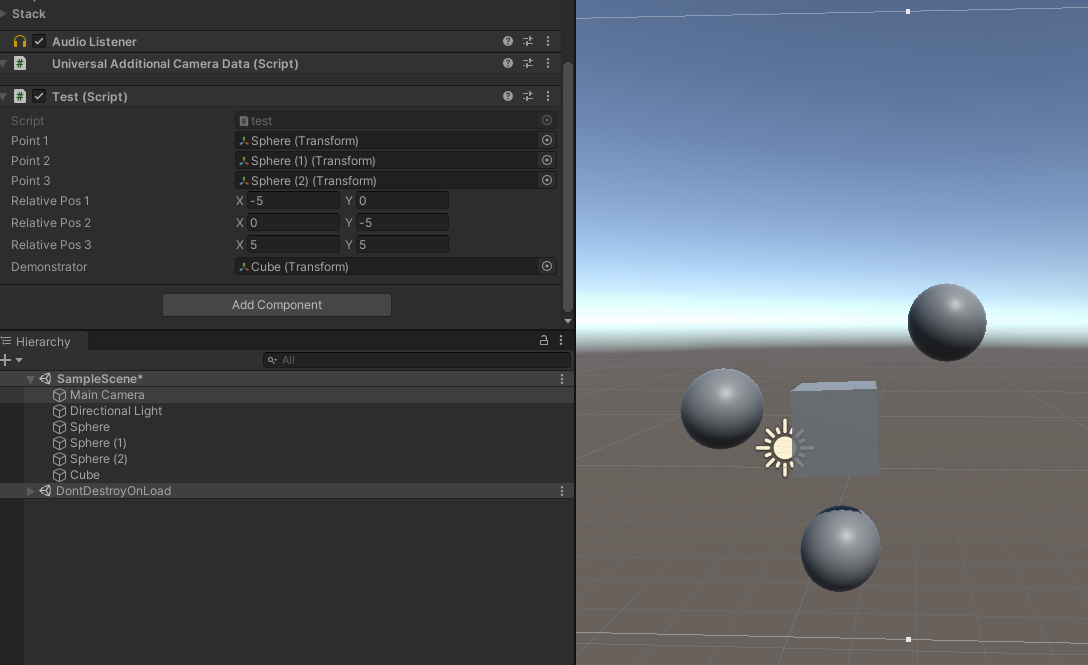Open help for Universal Additional Camera Data
Viewport: 1088px width, 665px height.
(508, 63)
